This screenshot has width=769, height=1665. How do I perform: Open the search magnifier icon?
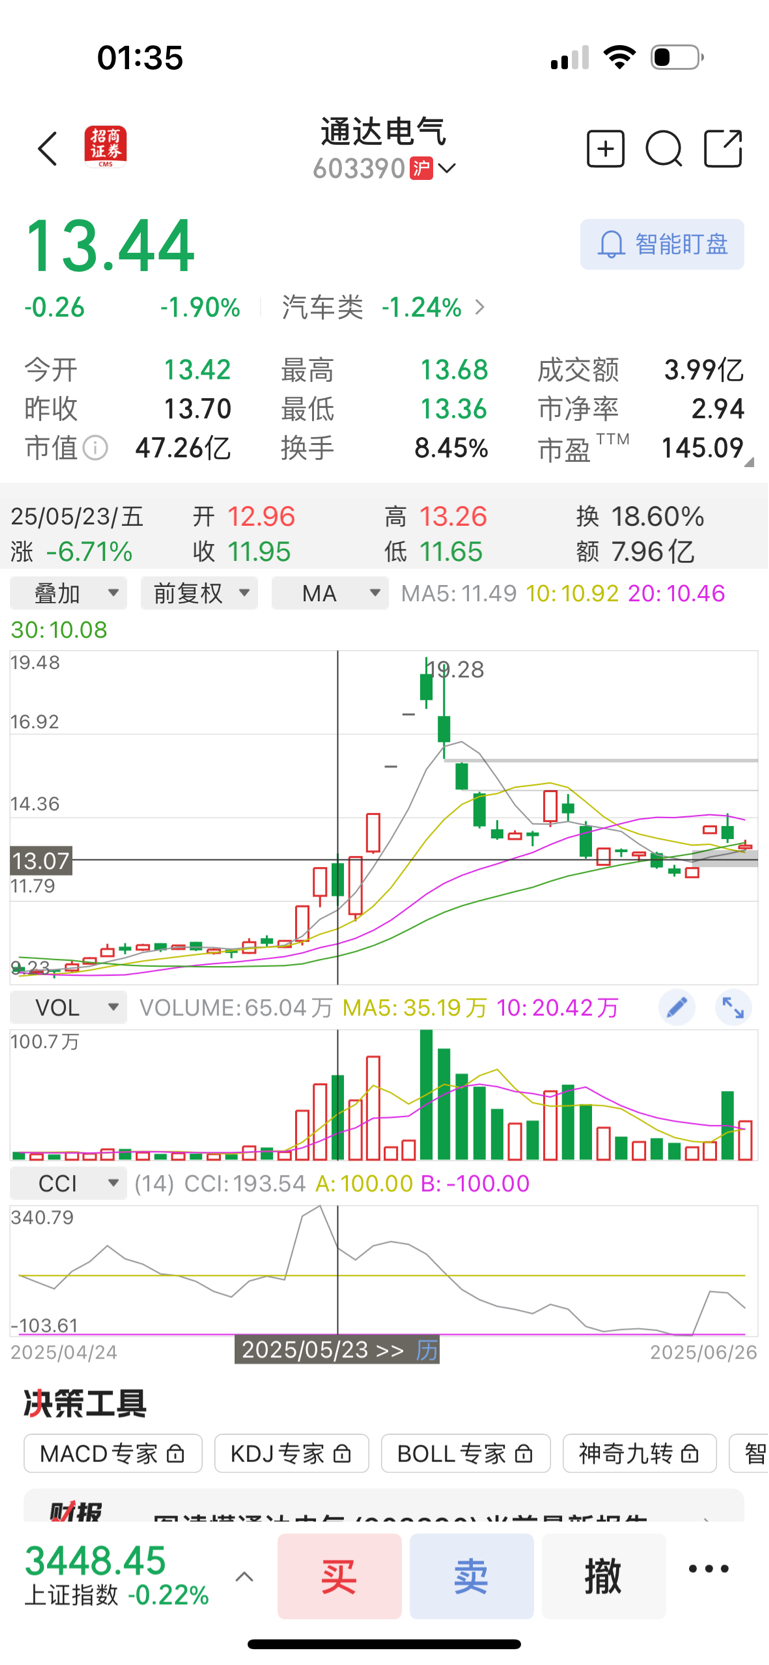coord(664,149)
